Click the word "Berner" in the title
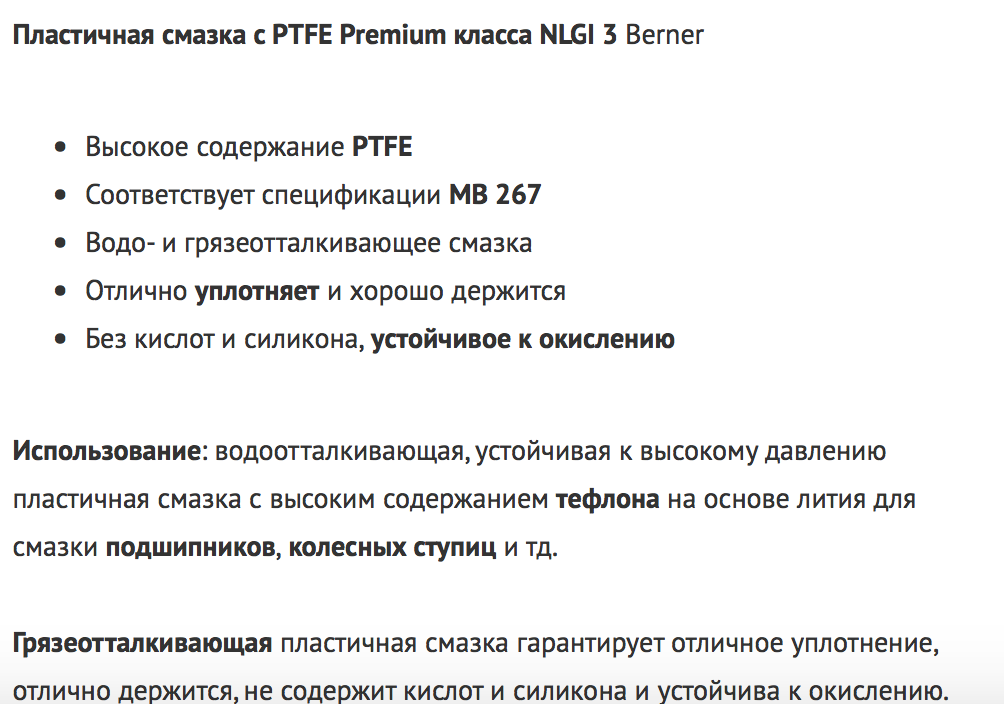The height and width of the screenshot is (704, 1004). (664, 35)
